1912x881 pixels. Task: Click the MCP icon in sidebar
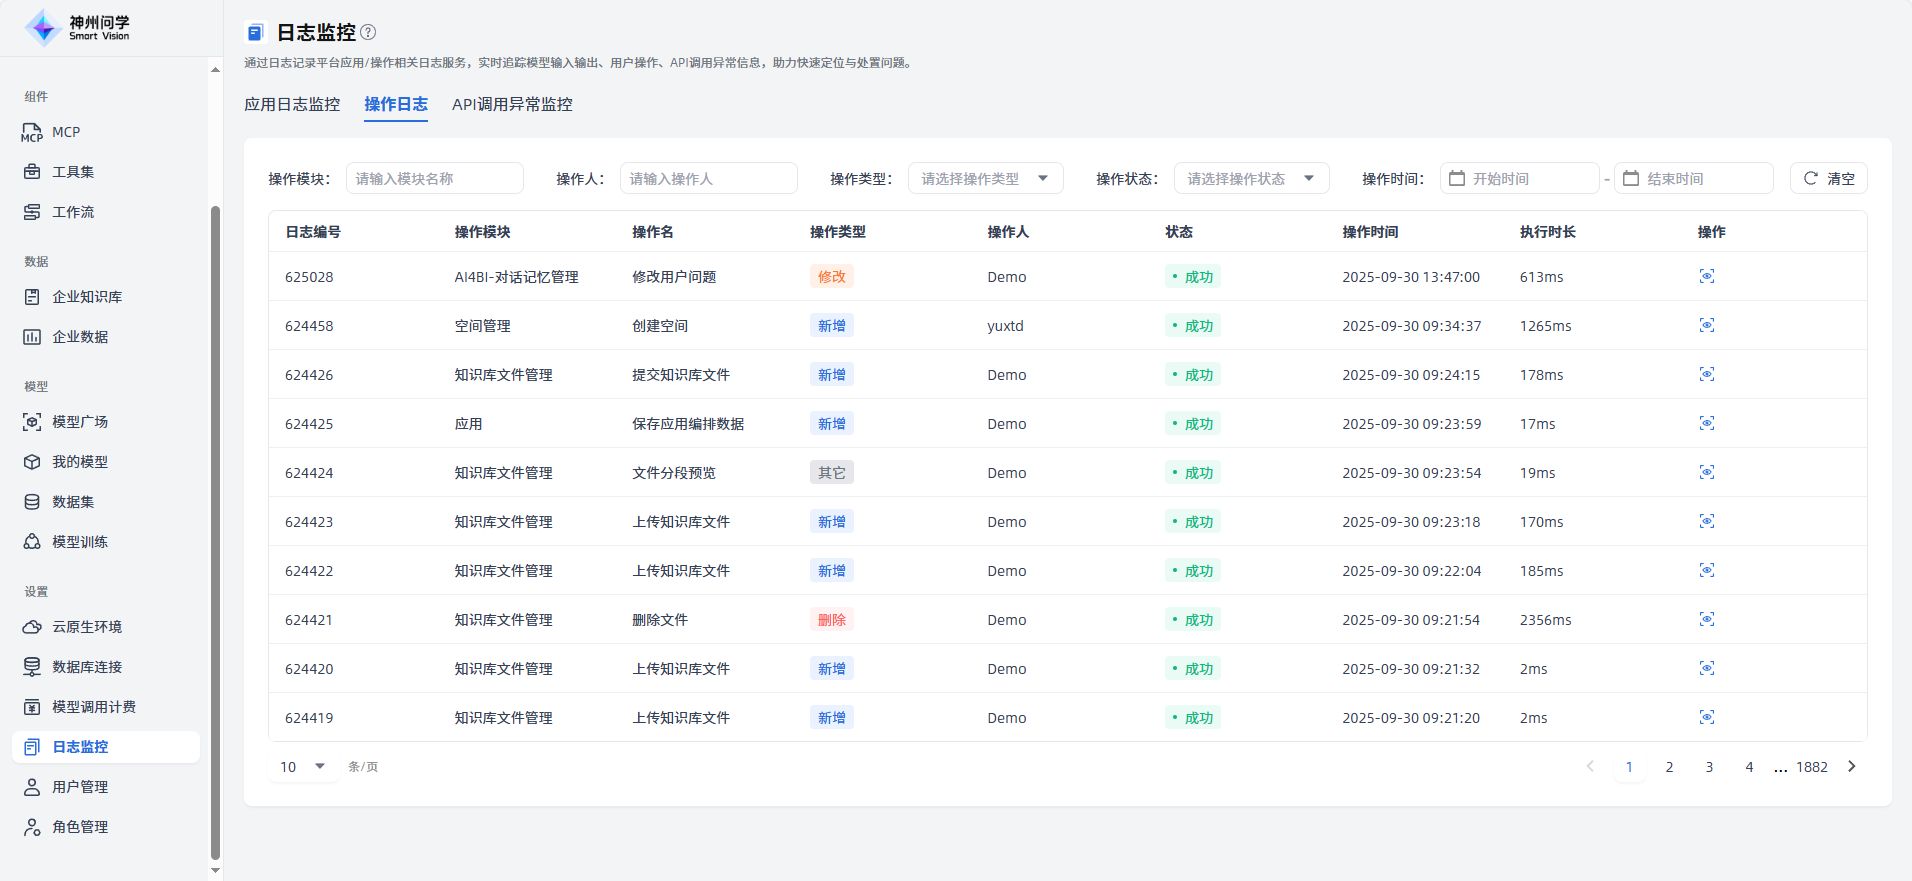[32, 132]
